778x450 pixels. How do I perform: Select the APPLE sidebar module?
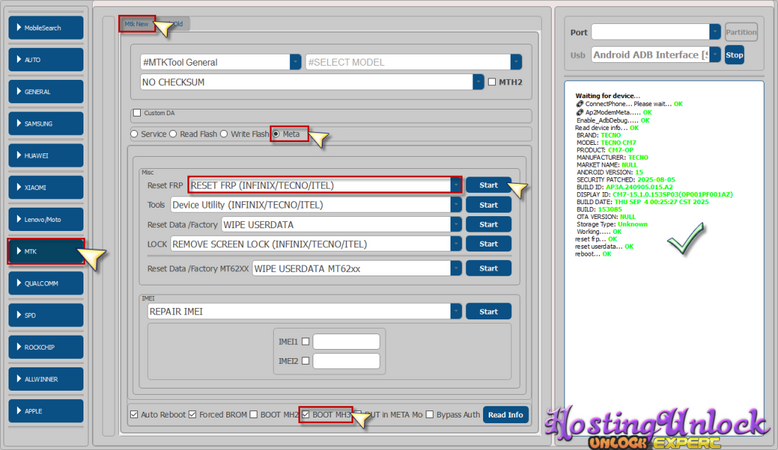(47, 410)
